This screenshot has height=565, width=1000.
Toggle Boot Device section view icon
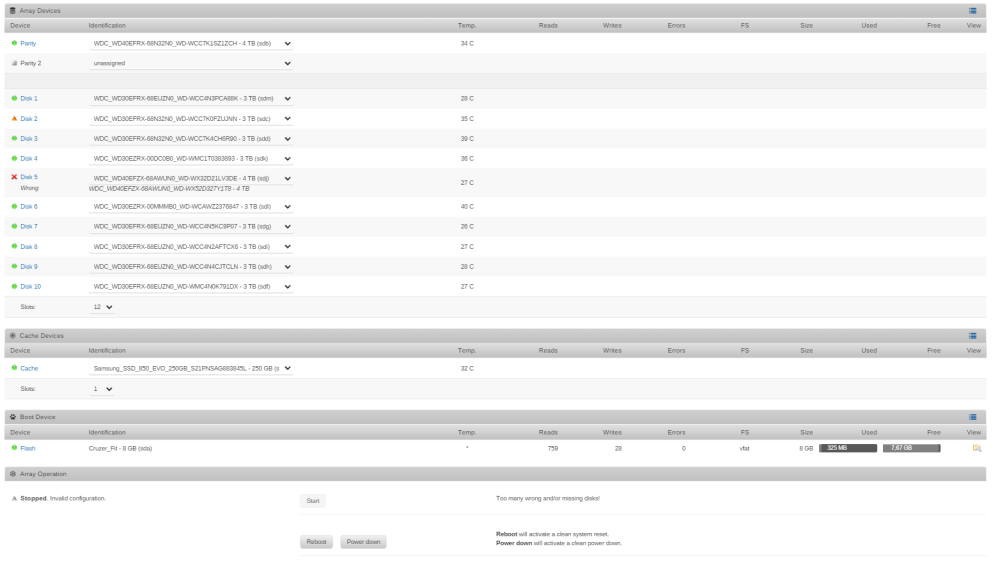pyautogui.click(x=973, y=417)
